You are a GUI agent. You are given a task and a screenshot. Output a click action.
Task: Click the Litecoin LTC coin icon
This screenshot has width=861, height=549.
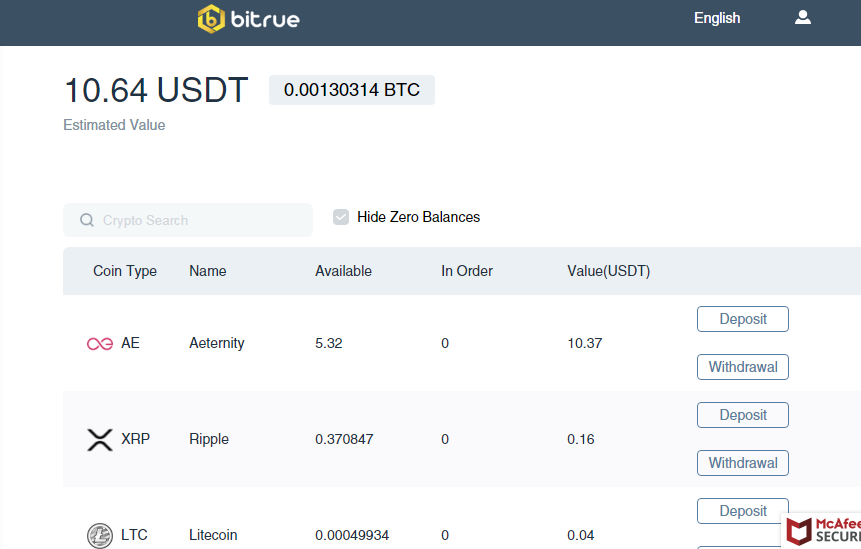(100, 535)
